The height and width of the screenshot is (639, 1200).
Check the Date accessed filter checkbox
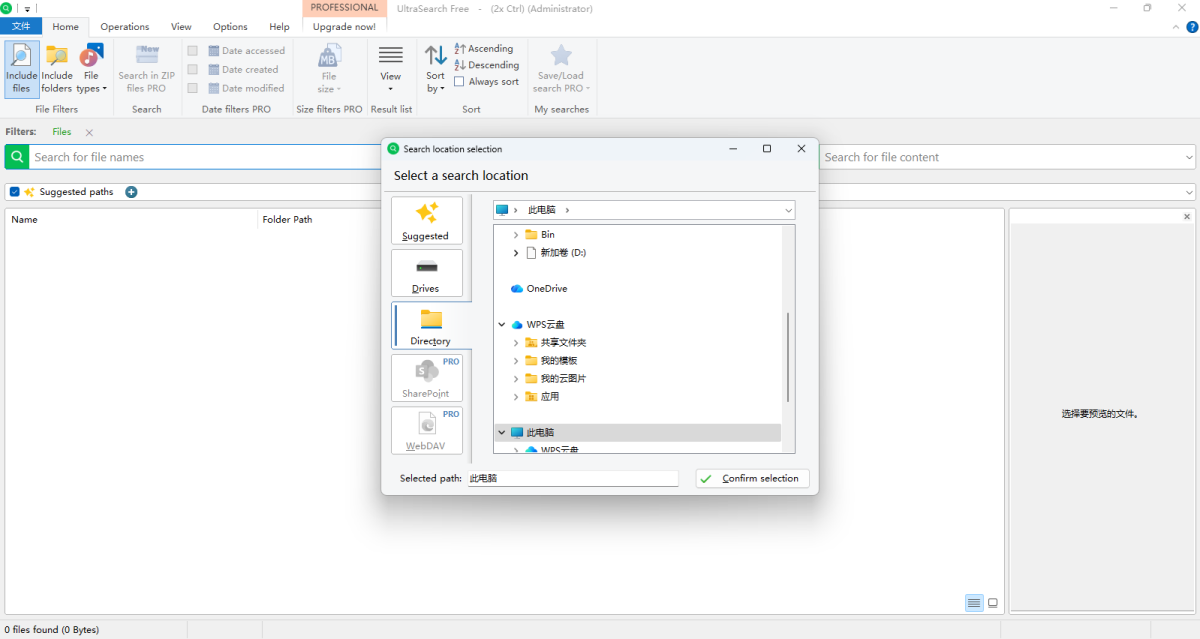[192, 51]
